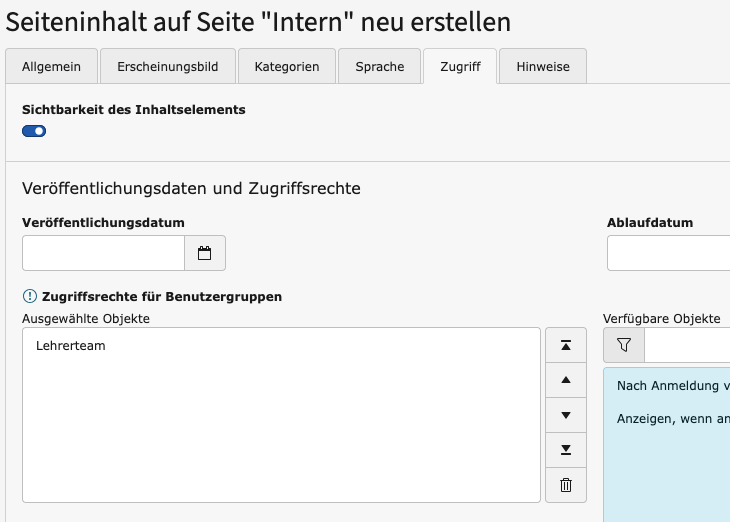Select the Sprache tab
Image resolution: width=730 pixels, height=522 pixels.
tap(379, 67)
